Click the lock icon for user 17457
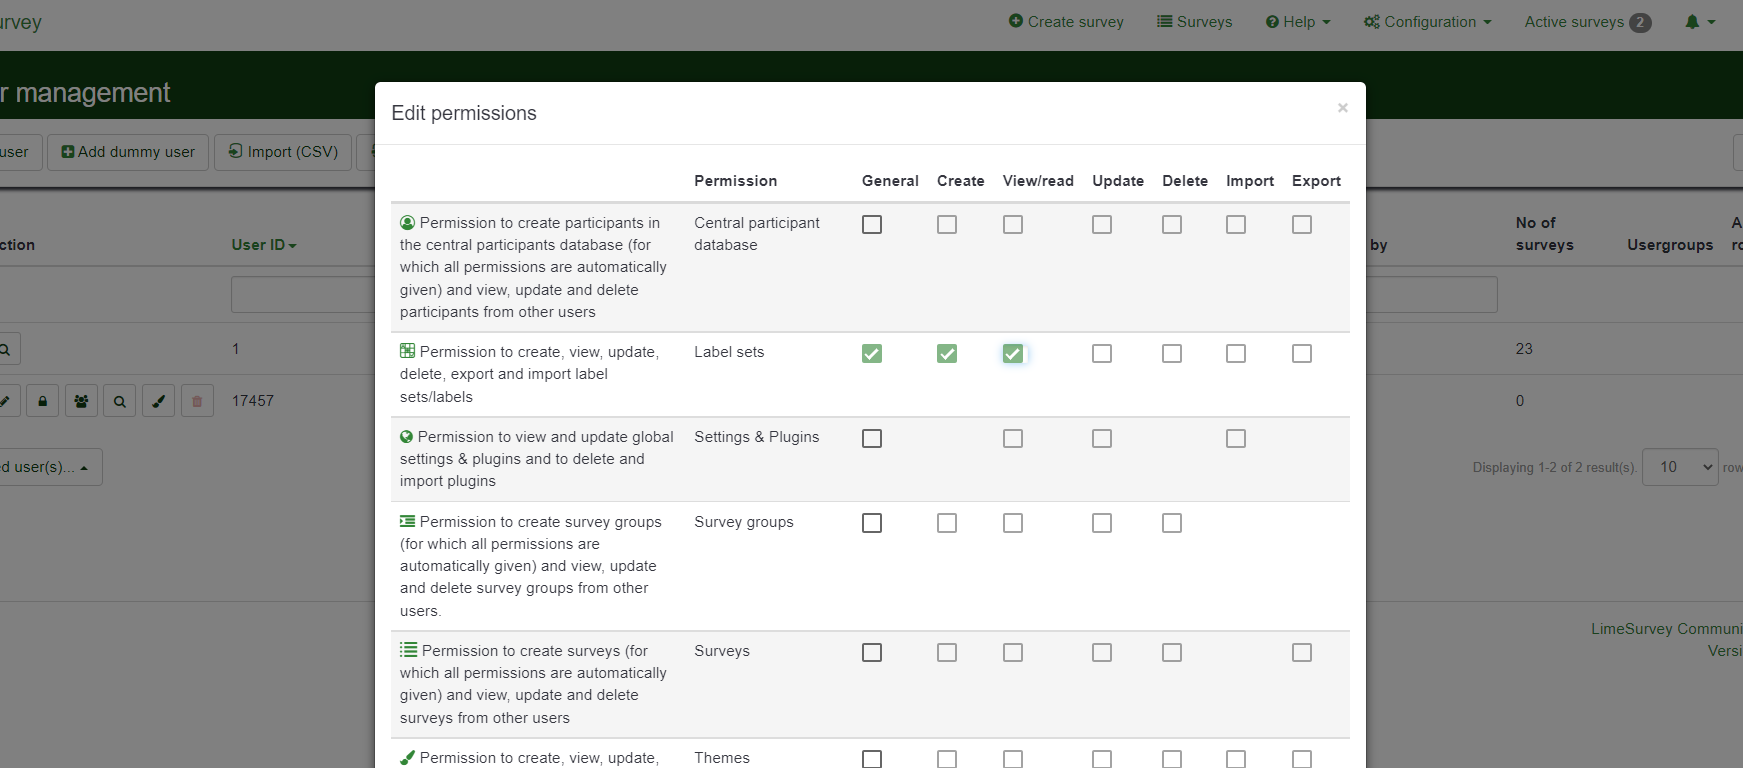 tap(42, 401)
